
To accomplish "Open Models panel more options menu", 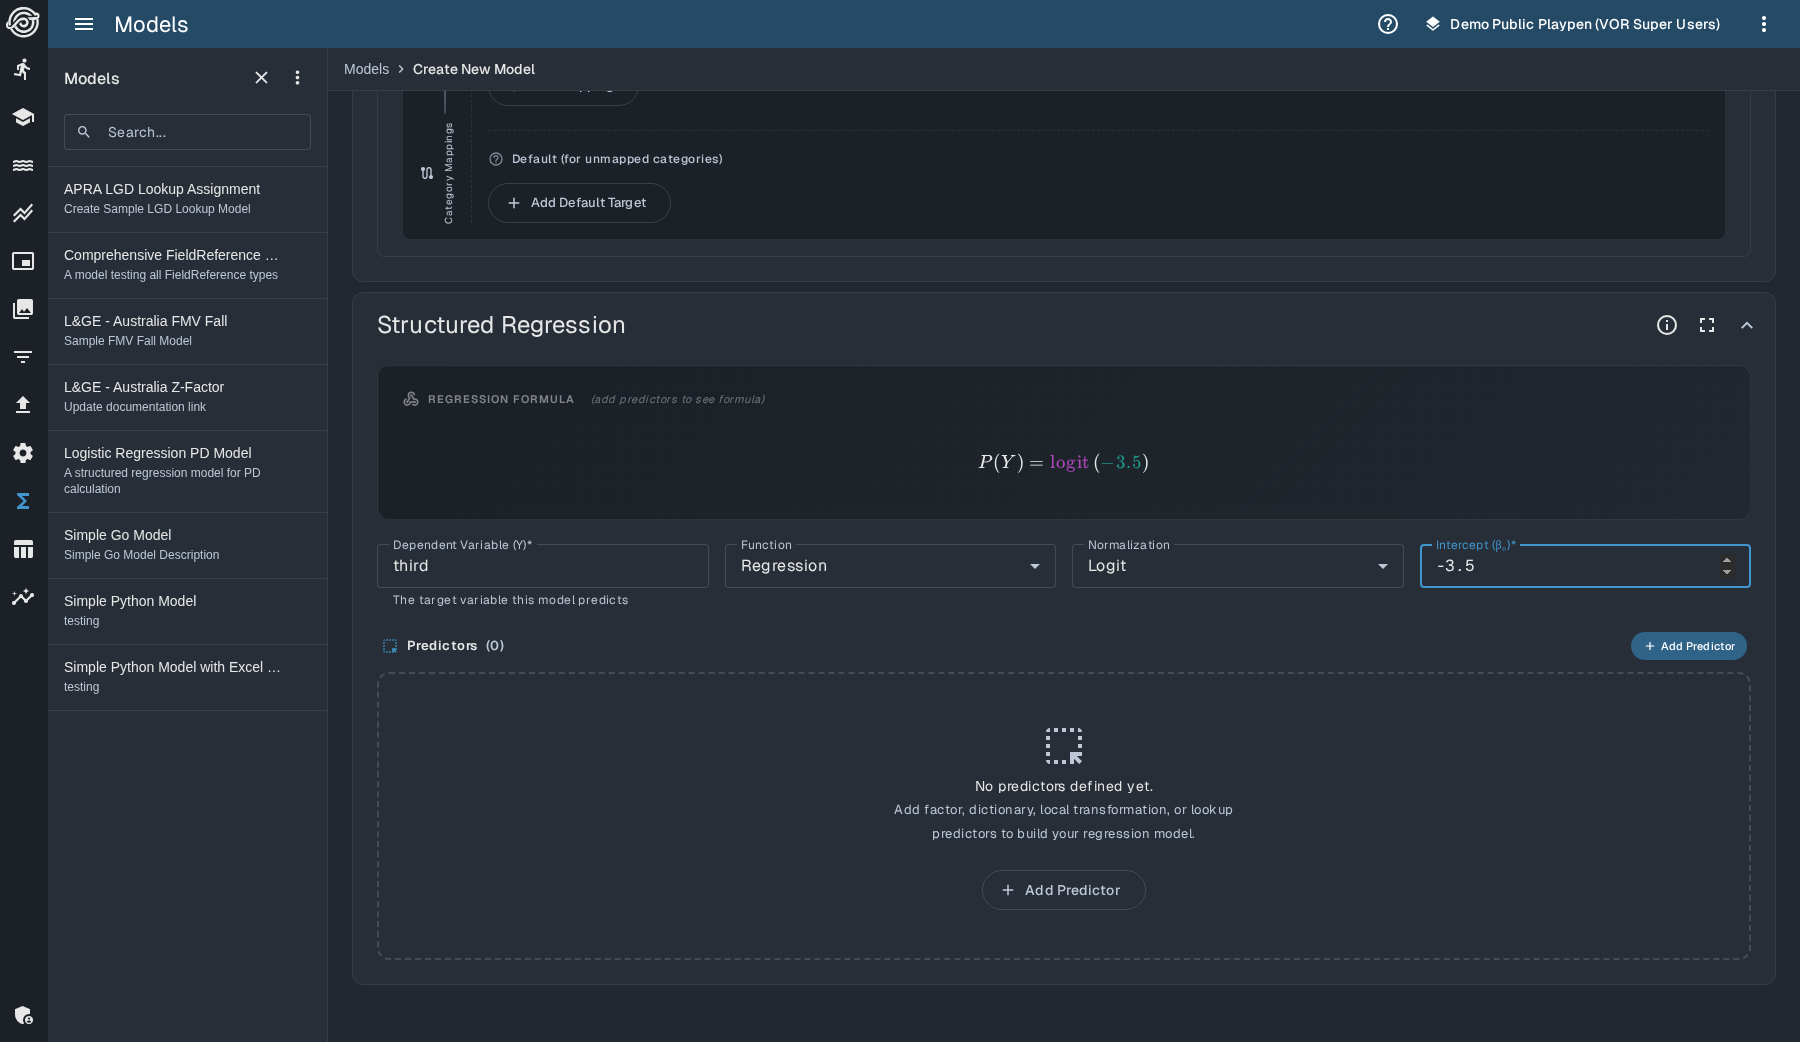I will (x=297, y=78).
